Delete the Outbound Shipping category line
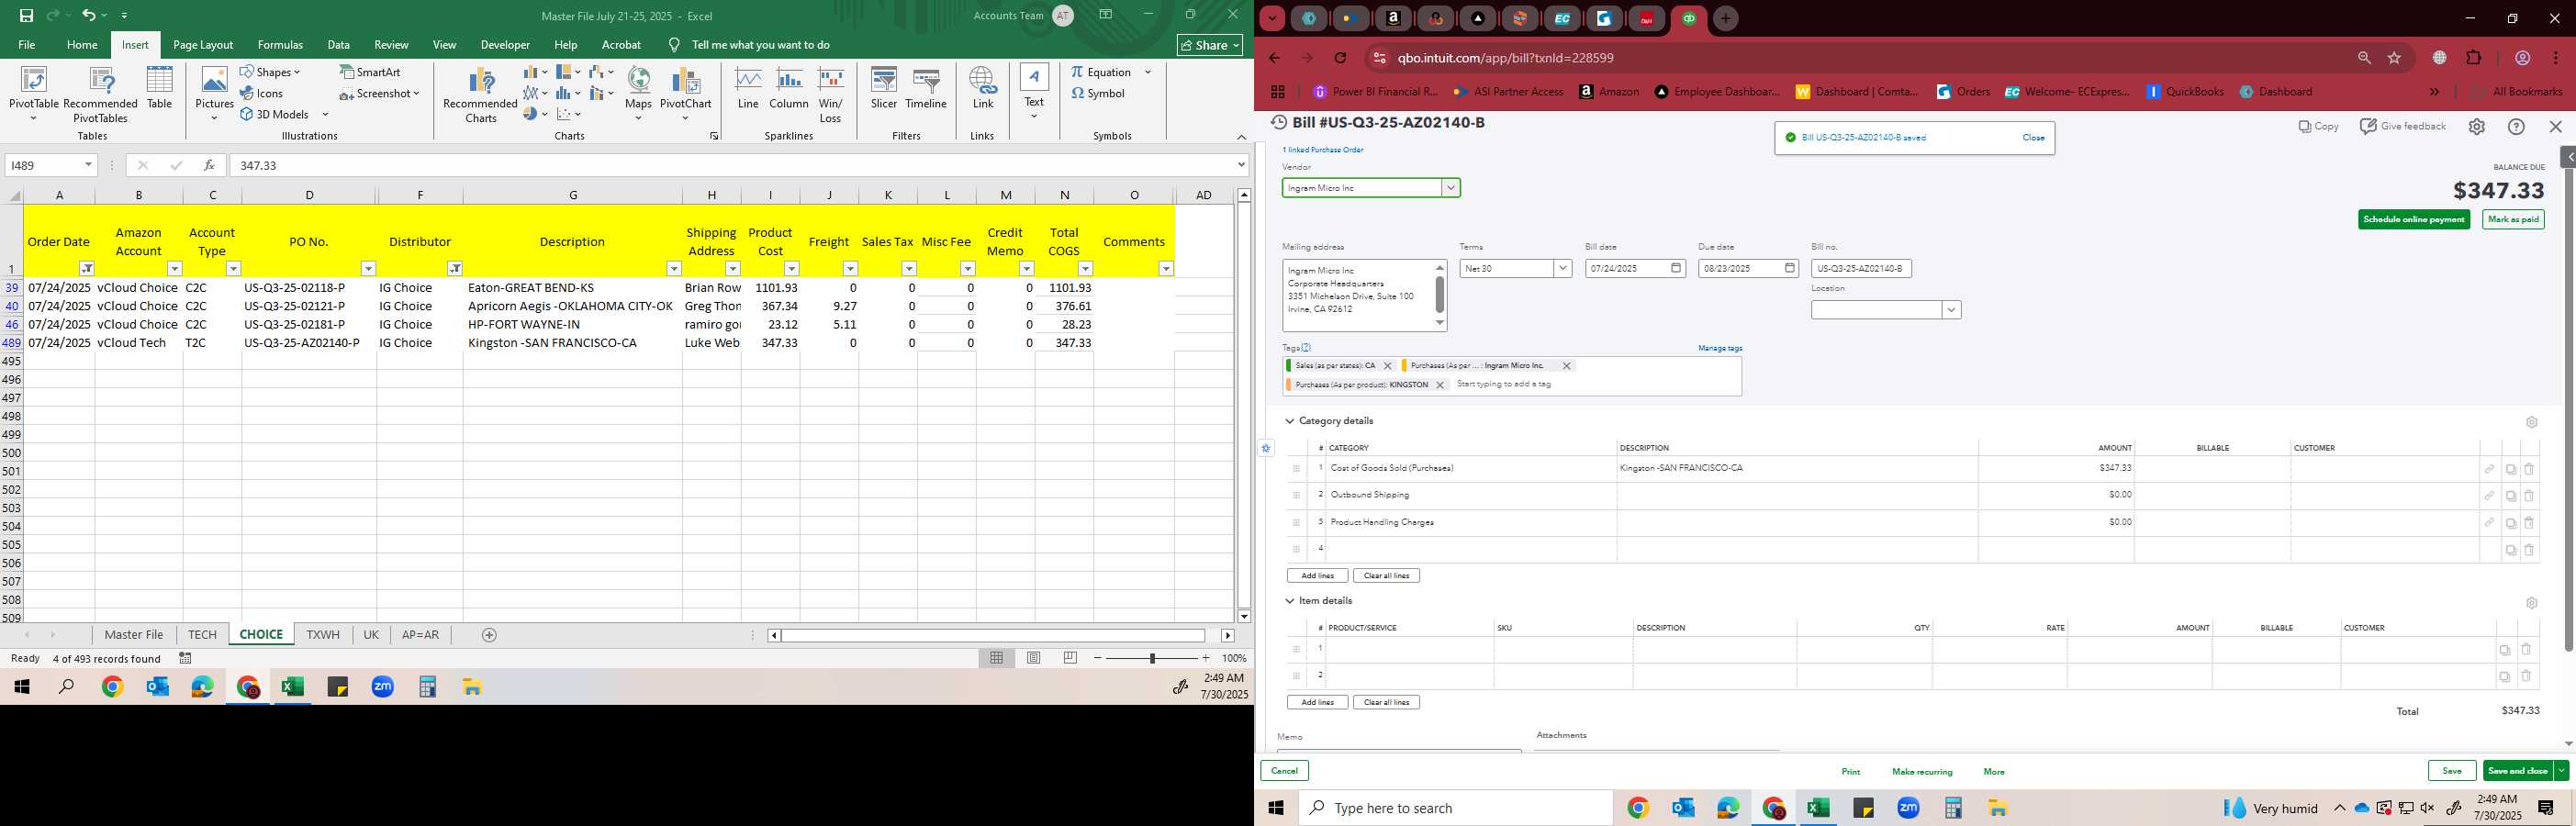This screenshot has width=2576, height=826. click(2529, 496)
